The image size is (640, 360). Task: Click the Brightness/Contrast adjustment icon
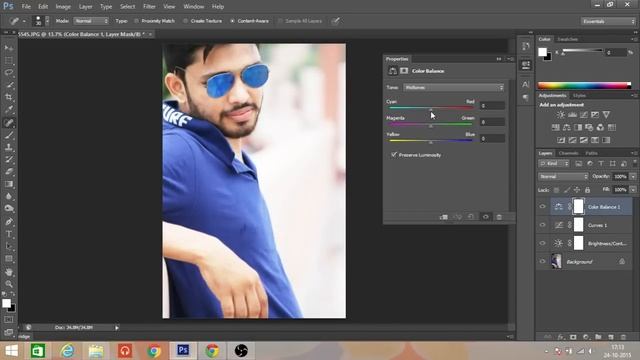pyautogui.click(x=561, y=115)
